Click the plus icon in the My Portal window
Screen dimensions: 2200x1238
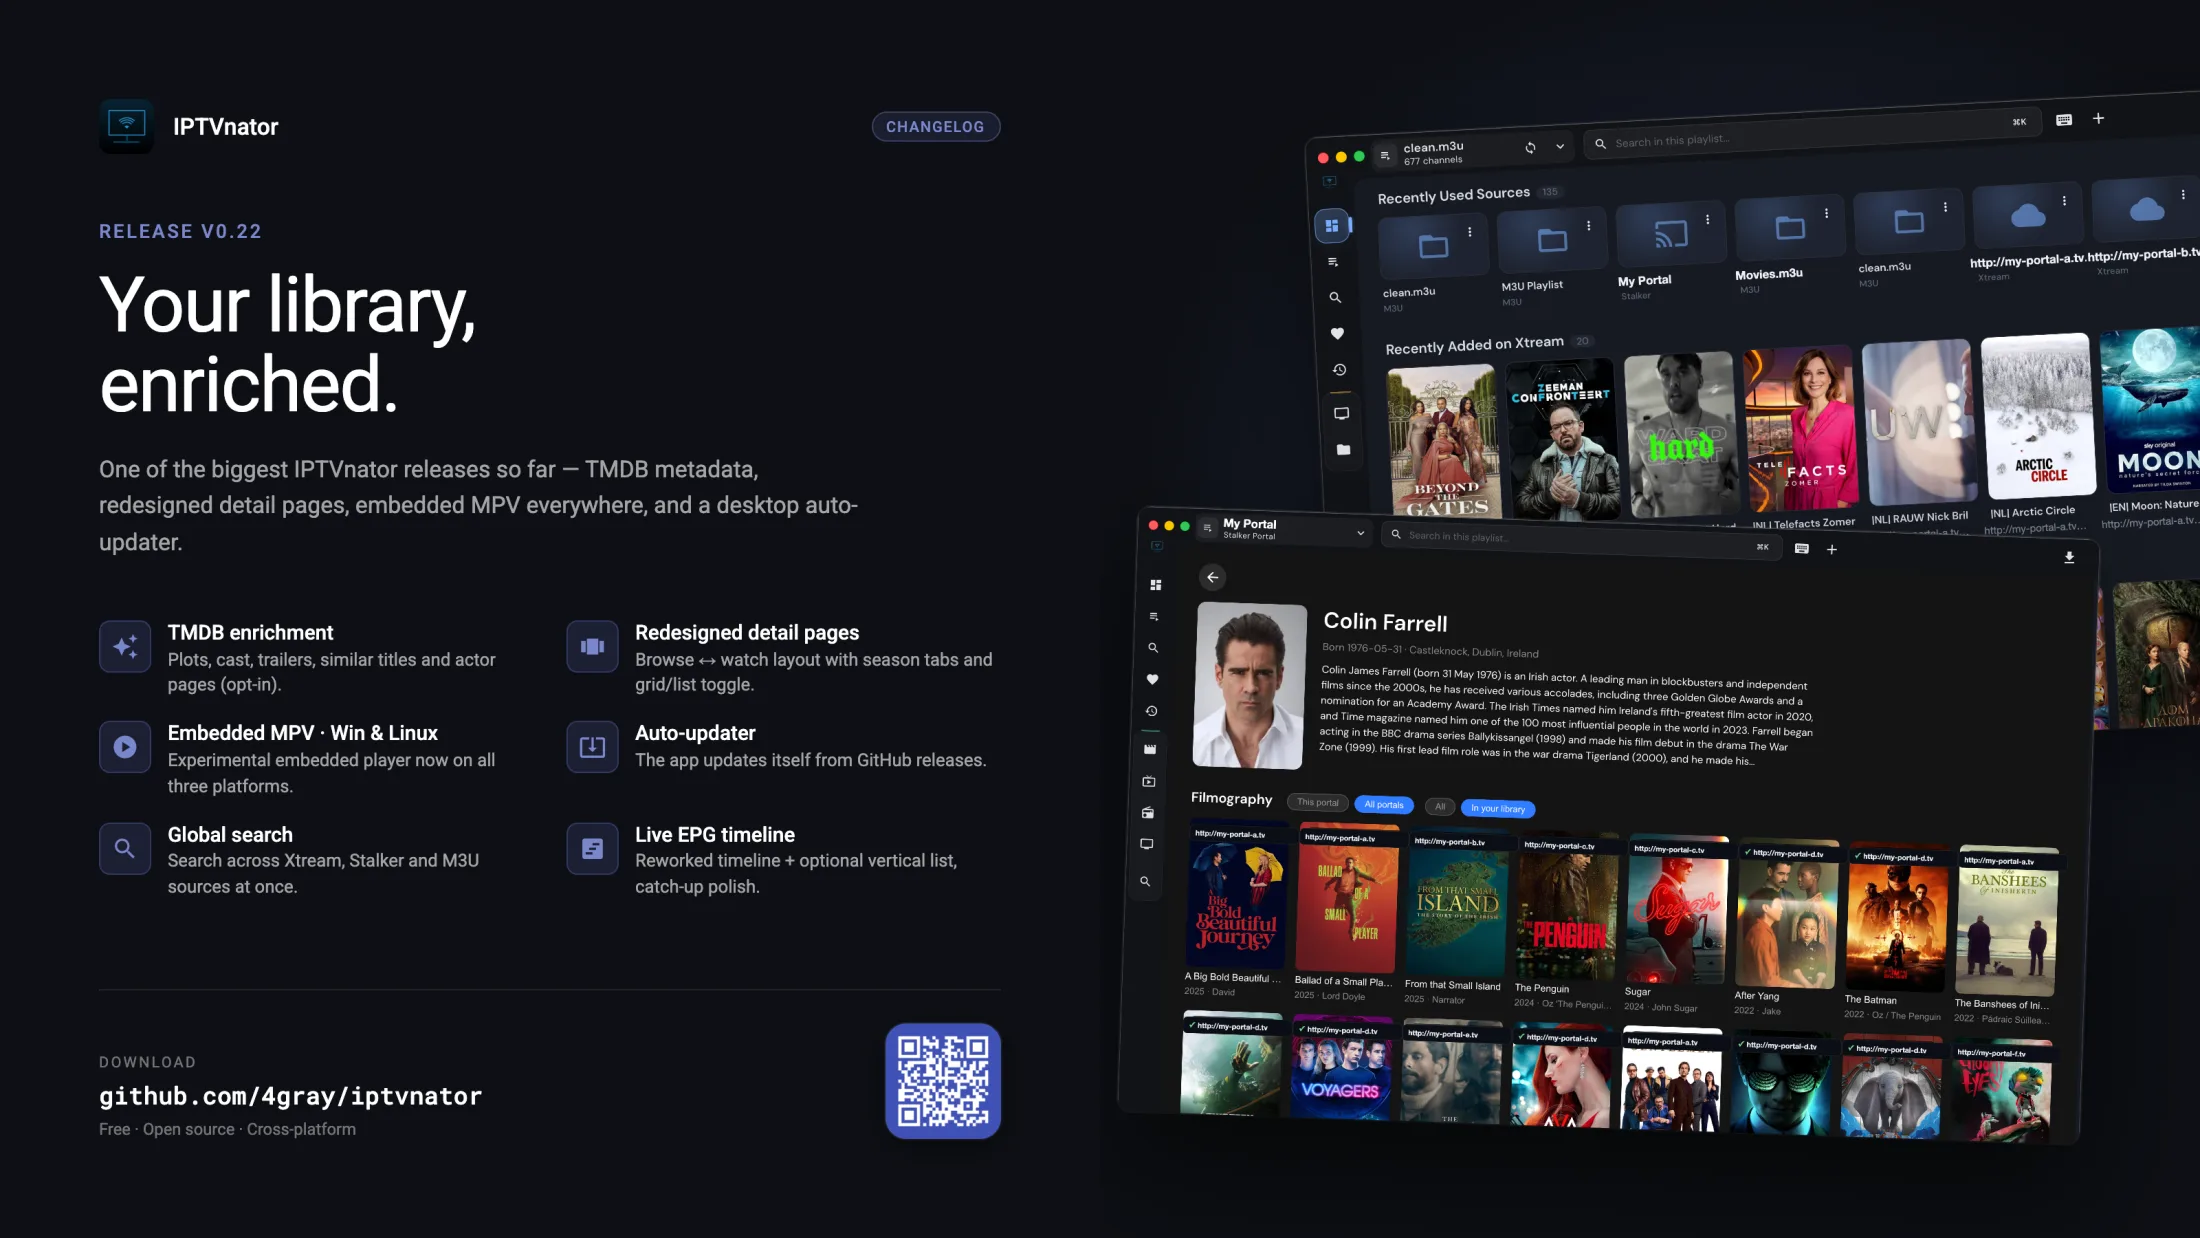[x=1832, y=549]
